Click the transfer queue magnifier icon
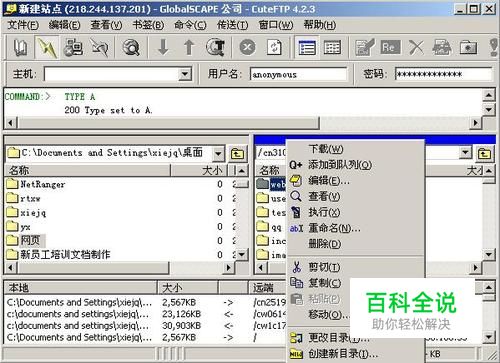The height and width of the screenshot is (363, 500). click(x=215, y=48)
